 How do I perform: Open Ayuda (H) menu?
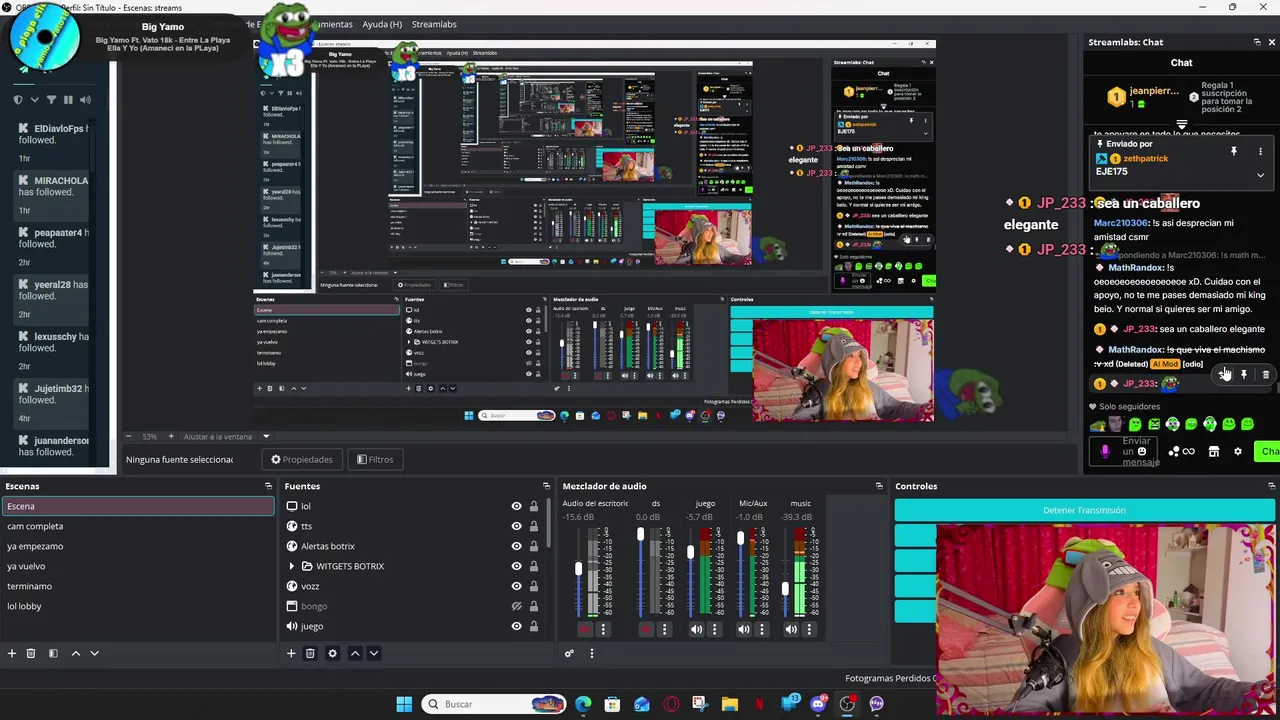click(382, 24)
